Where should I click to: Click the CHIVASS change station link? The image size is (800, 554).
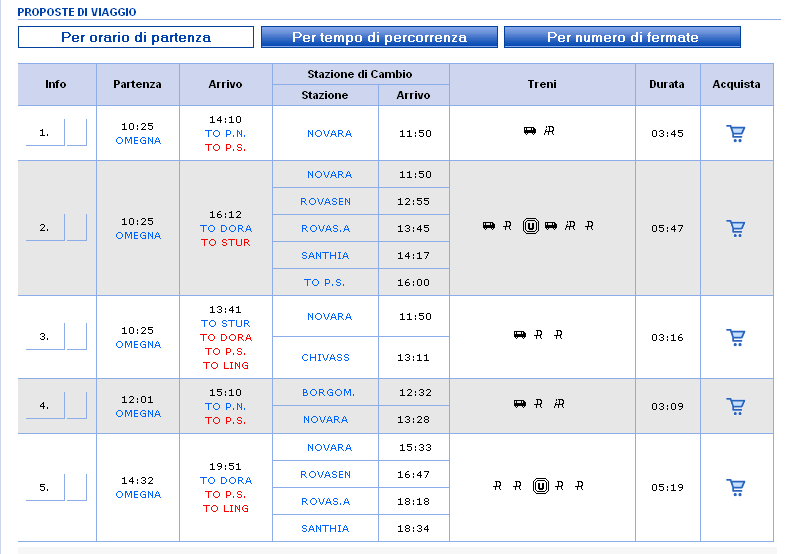325,357
